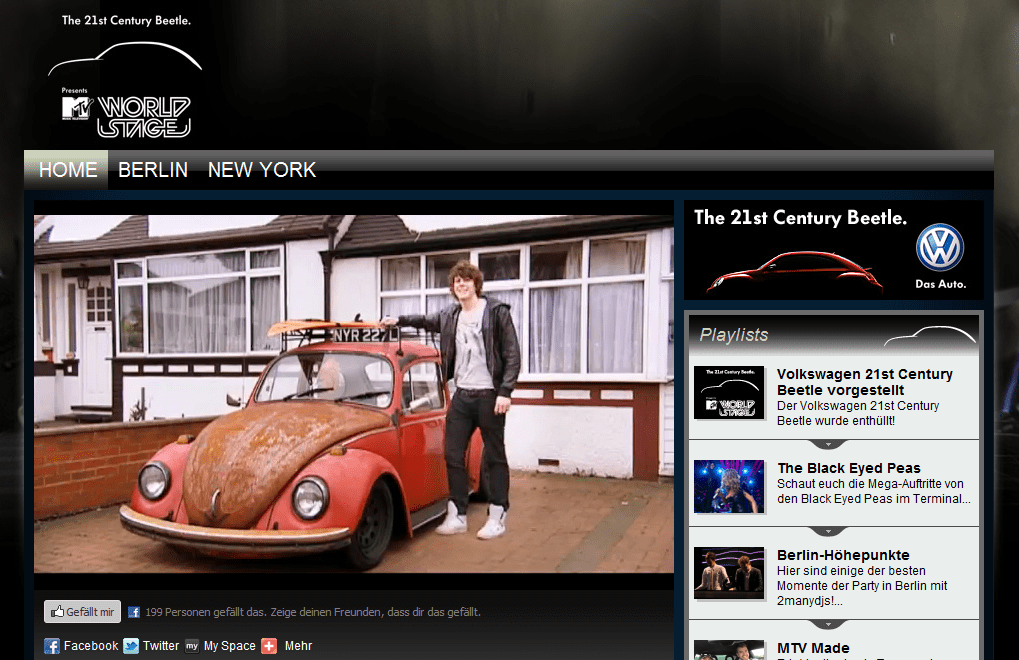
Task: Open the Berlin-Höhepunkte playlist title
Action: click(843, 555)
